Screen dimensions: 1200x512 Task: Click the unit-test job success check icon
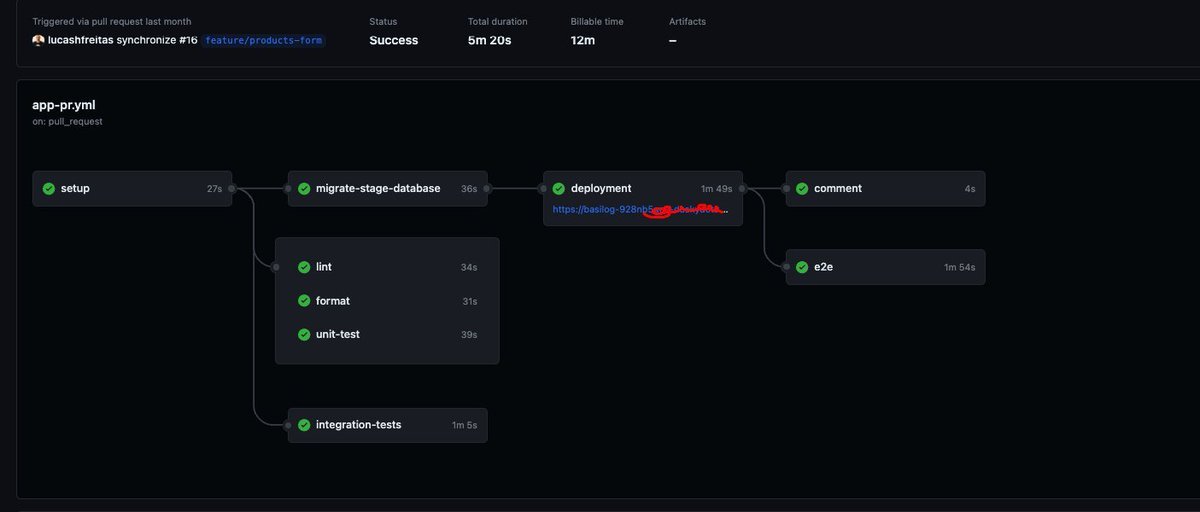pos(304,334)
